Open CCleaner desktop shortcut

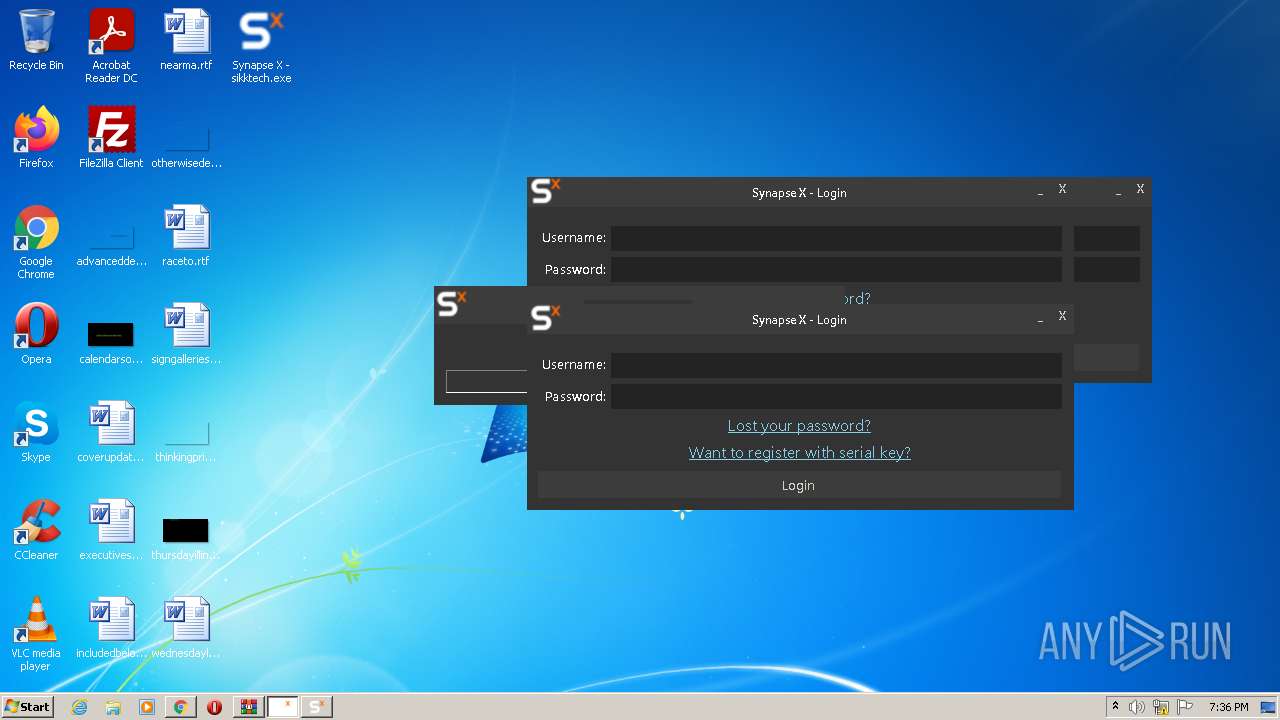(x=36, y=530)
